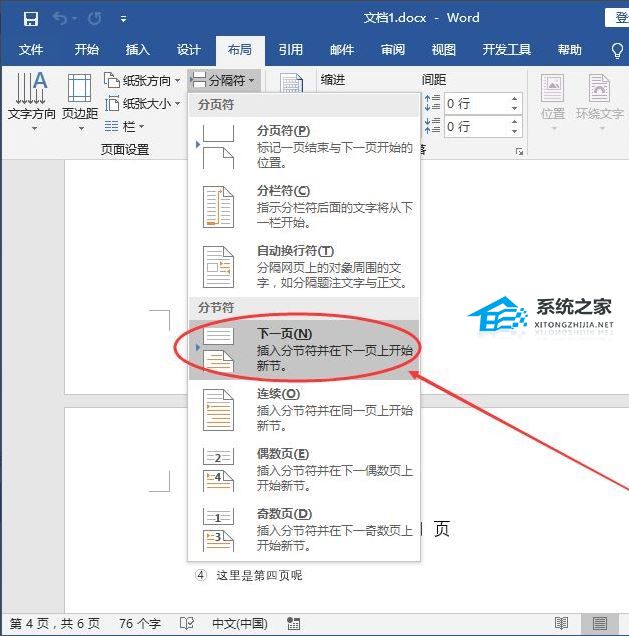Screen dimensions: 629x636
Task: Customize quick access toolbar dropdown arrow
Action: tap(123, 19)
